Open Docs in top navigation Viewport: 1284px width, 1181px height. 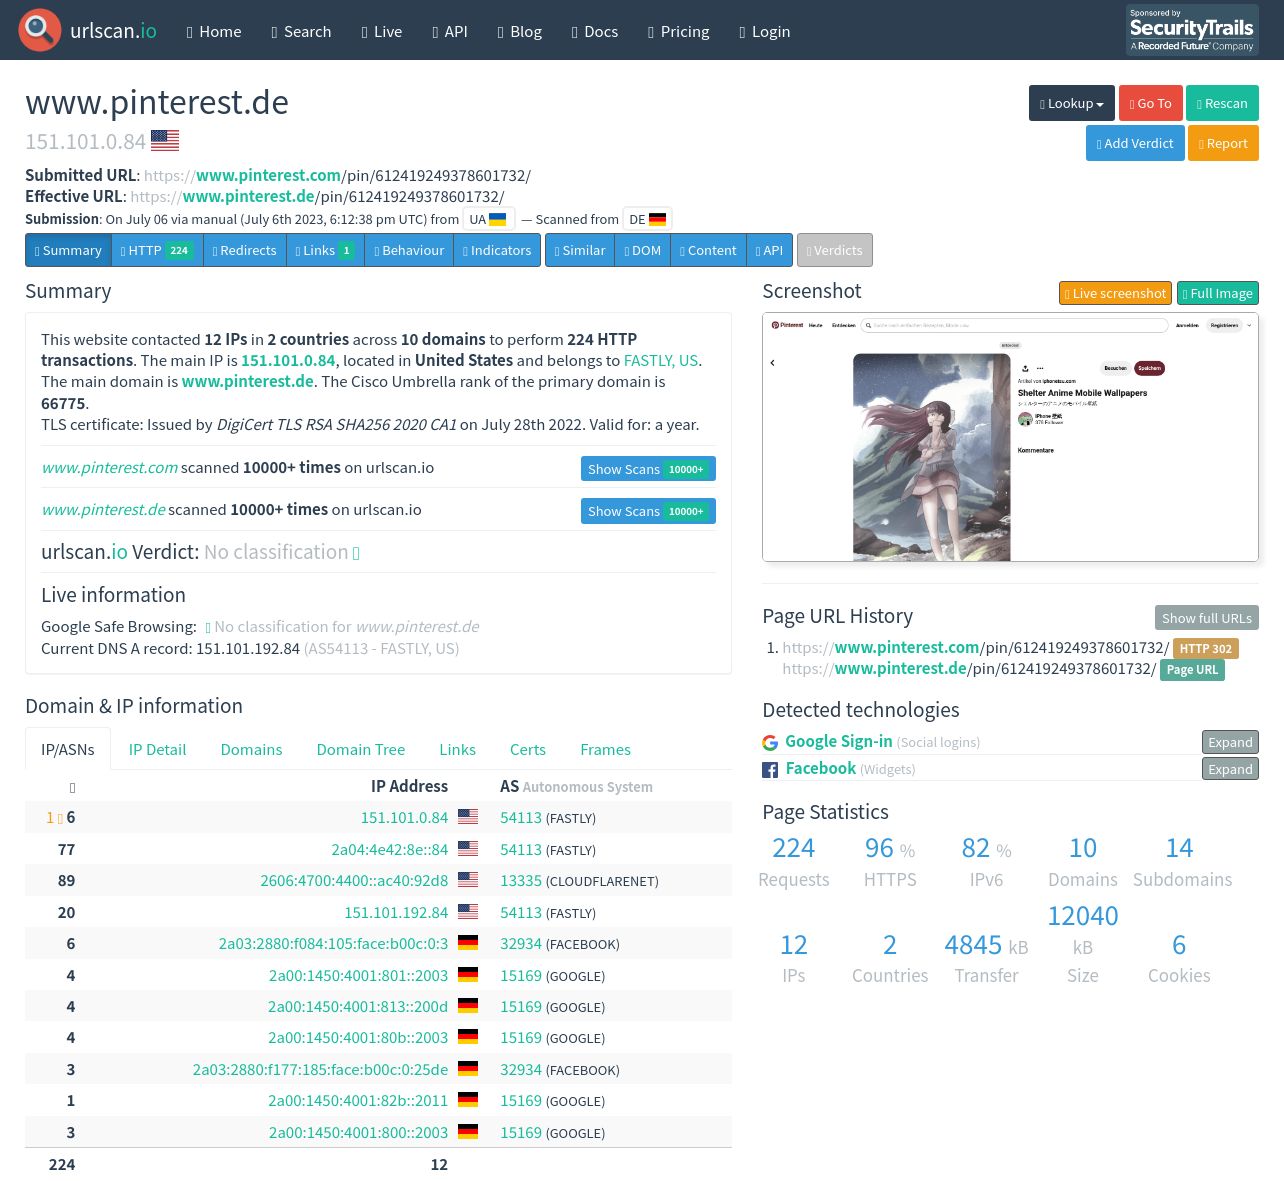pyautogui.click(x=595, y=31)
